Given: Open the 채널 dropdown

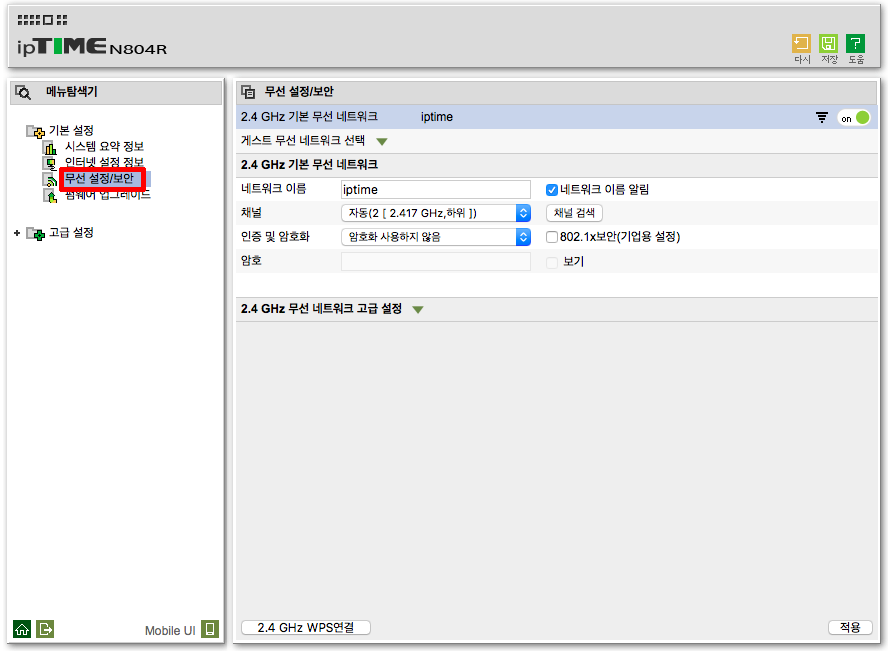Looking at the screenshot, I should tap(436, 213).
